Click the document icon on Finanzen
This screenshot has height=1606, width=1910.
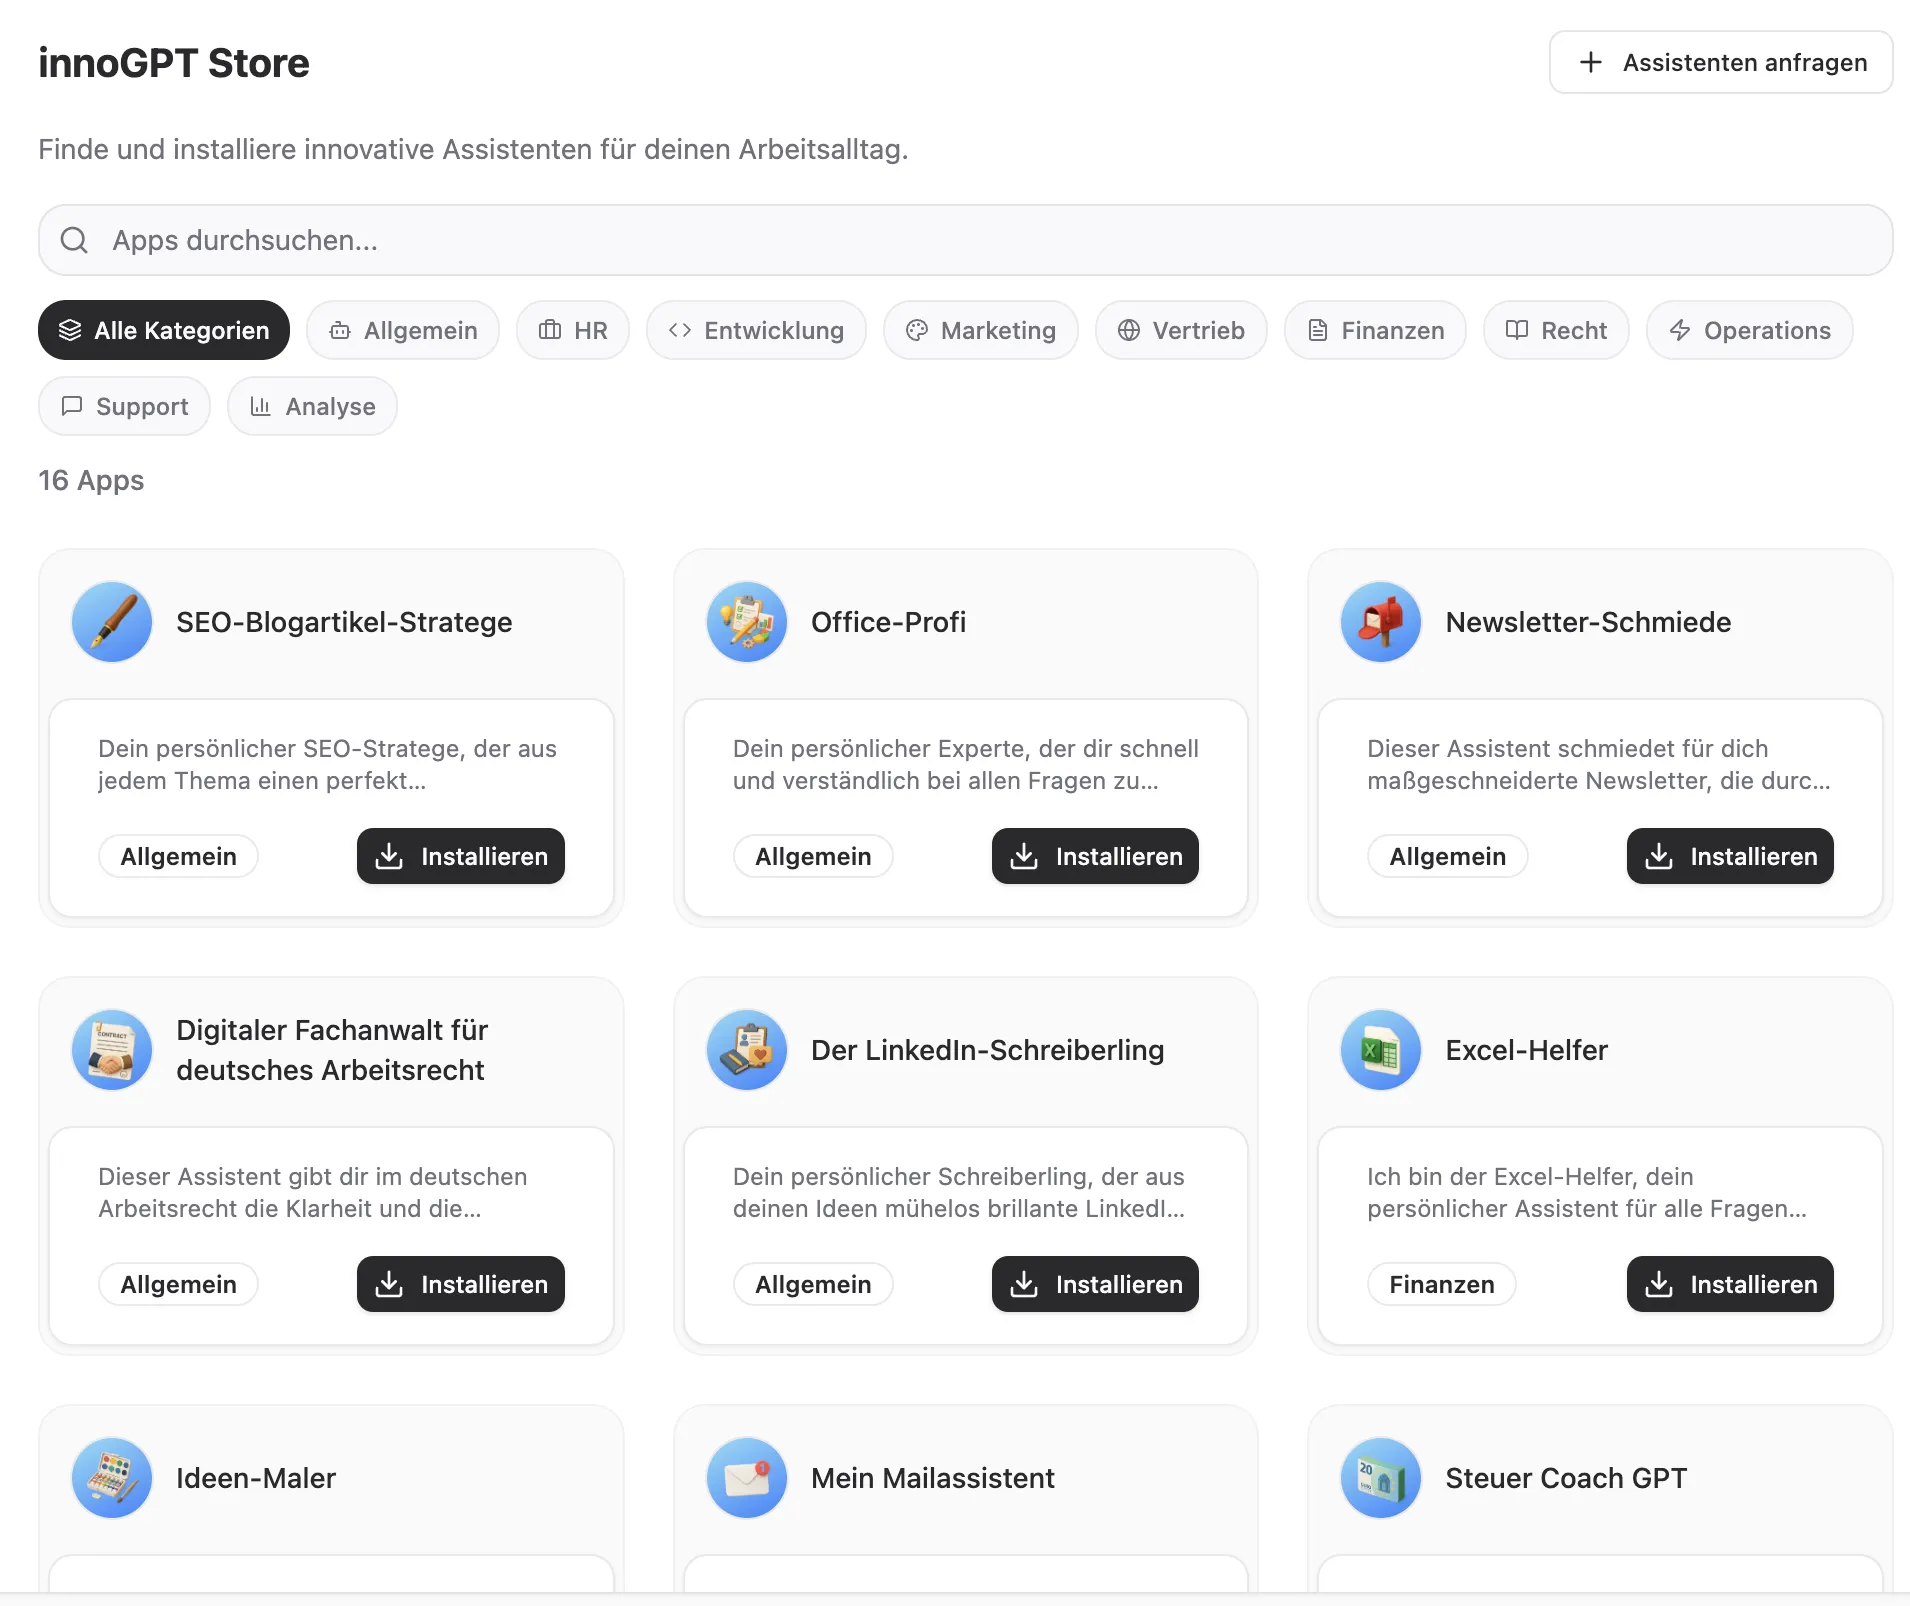(1318, 330)
